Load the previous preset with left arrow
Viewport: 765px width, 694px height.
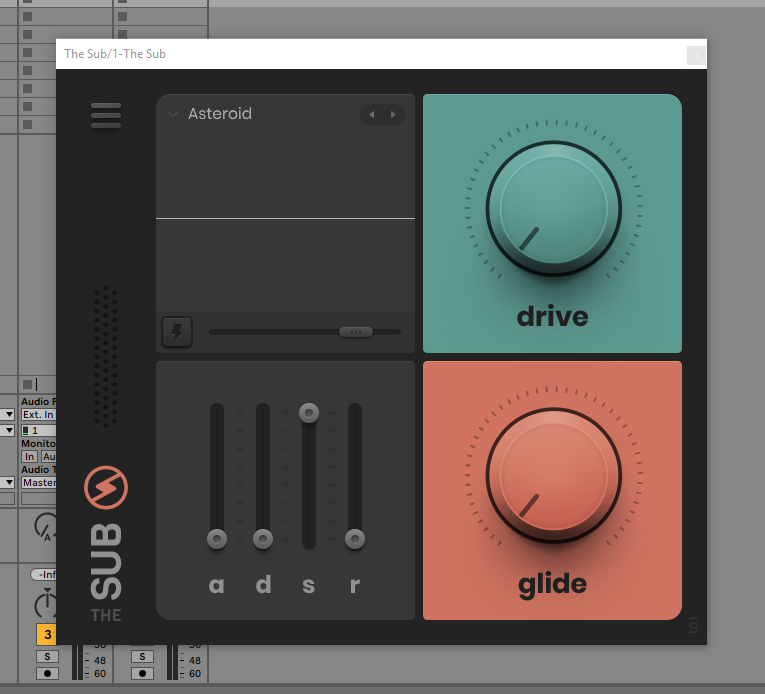[x=372, y=115]
